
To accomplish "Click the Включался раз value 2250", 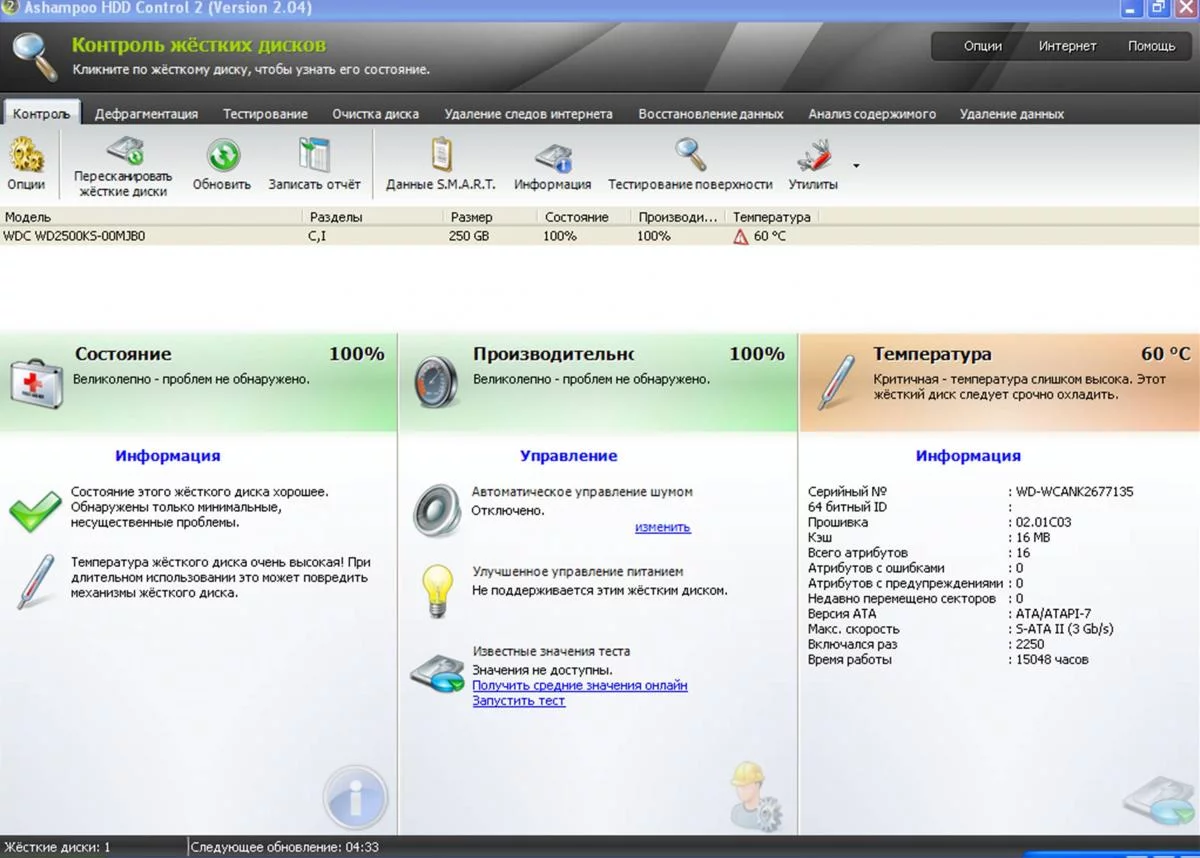I will 1030,644.
